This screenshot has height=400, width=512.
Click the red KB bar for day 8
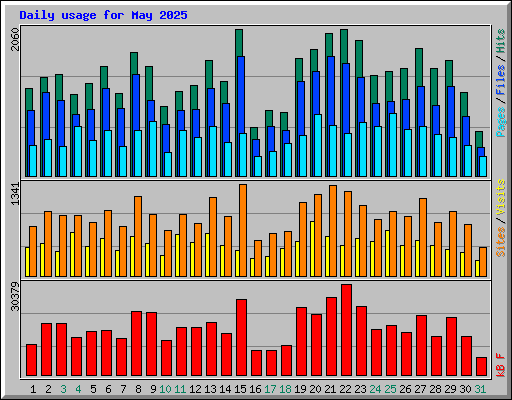point(136,343)
